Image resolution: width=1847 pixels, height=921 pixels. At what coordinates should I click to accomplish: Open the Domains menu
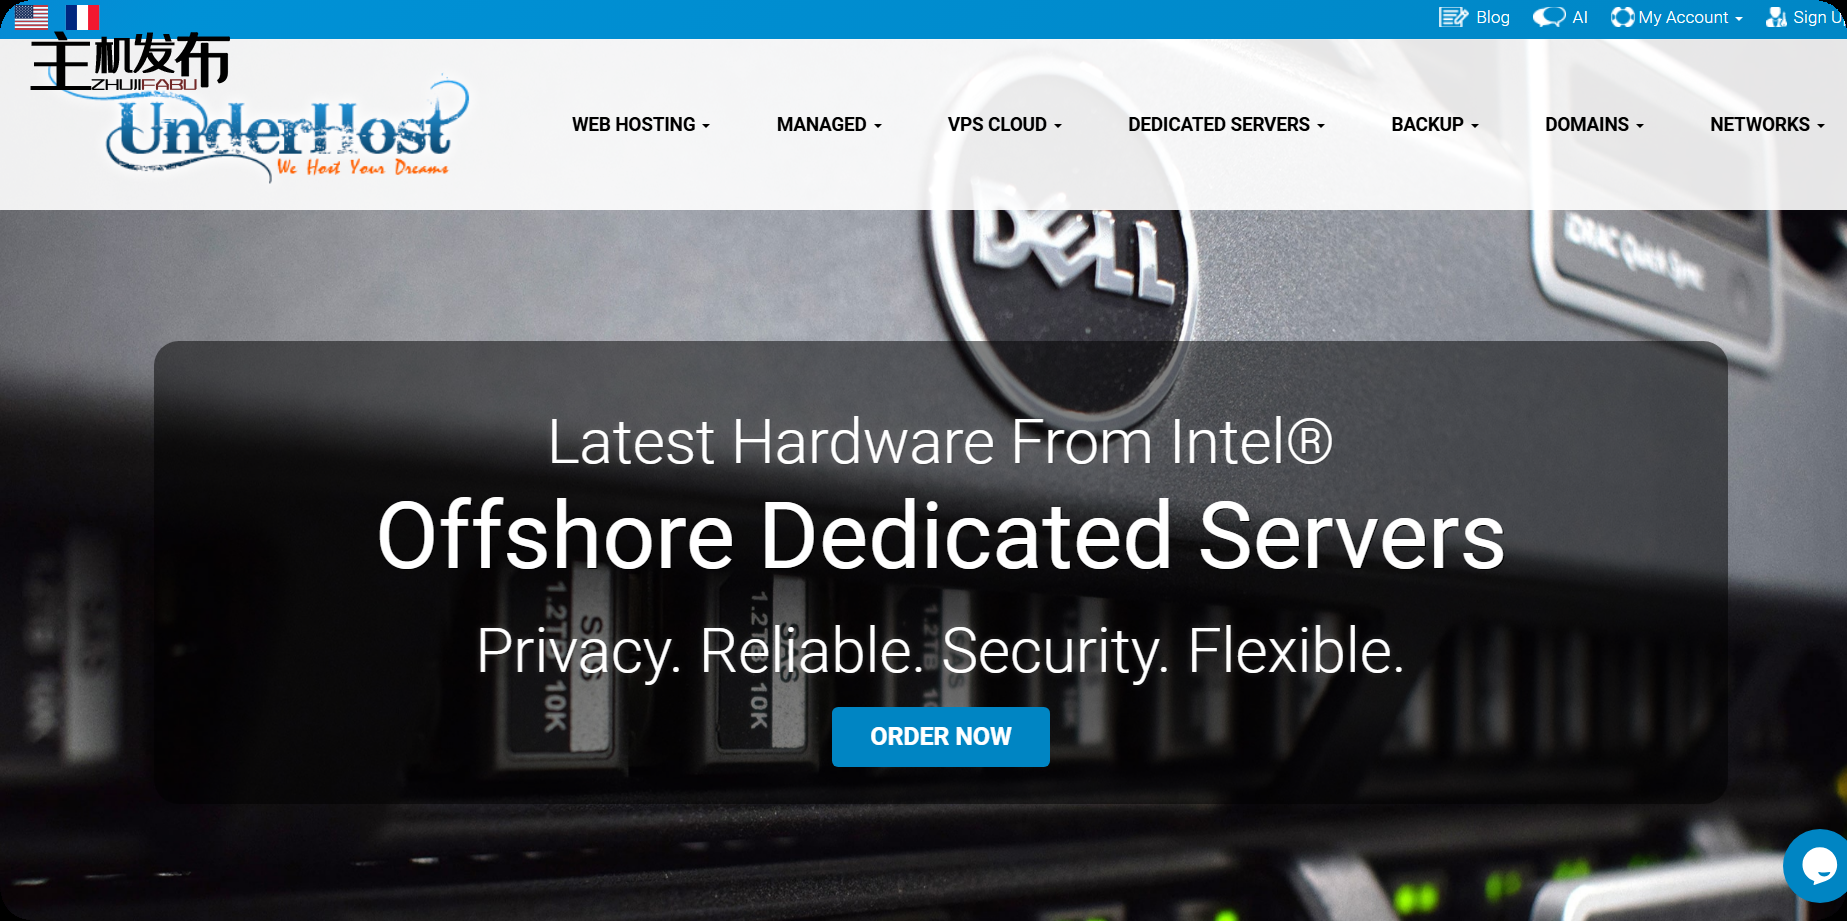point(1594,124)
